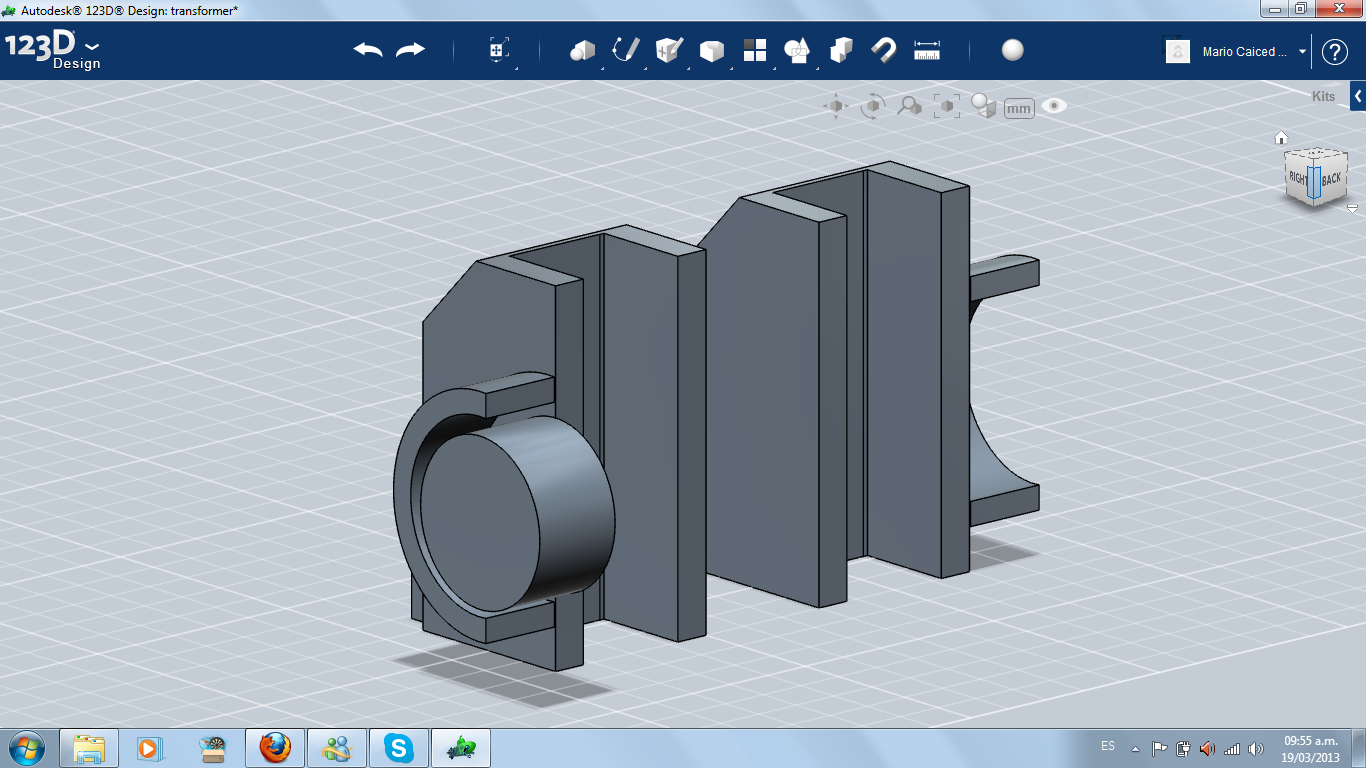1366x768 pixels.
Task: Show hidden system tray icons
Action: pyautogui.click(x=1135, y=748)
